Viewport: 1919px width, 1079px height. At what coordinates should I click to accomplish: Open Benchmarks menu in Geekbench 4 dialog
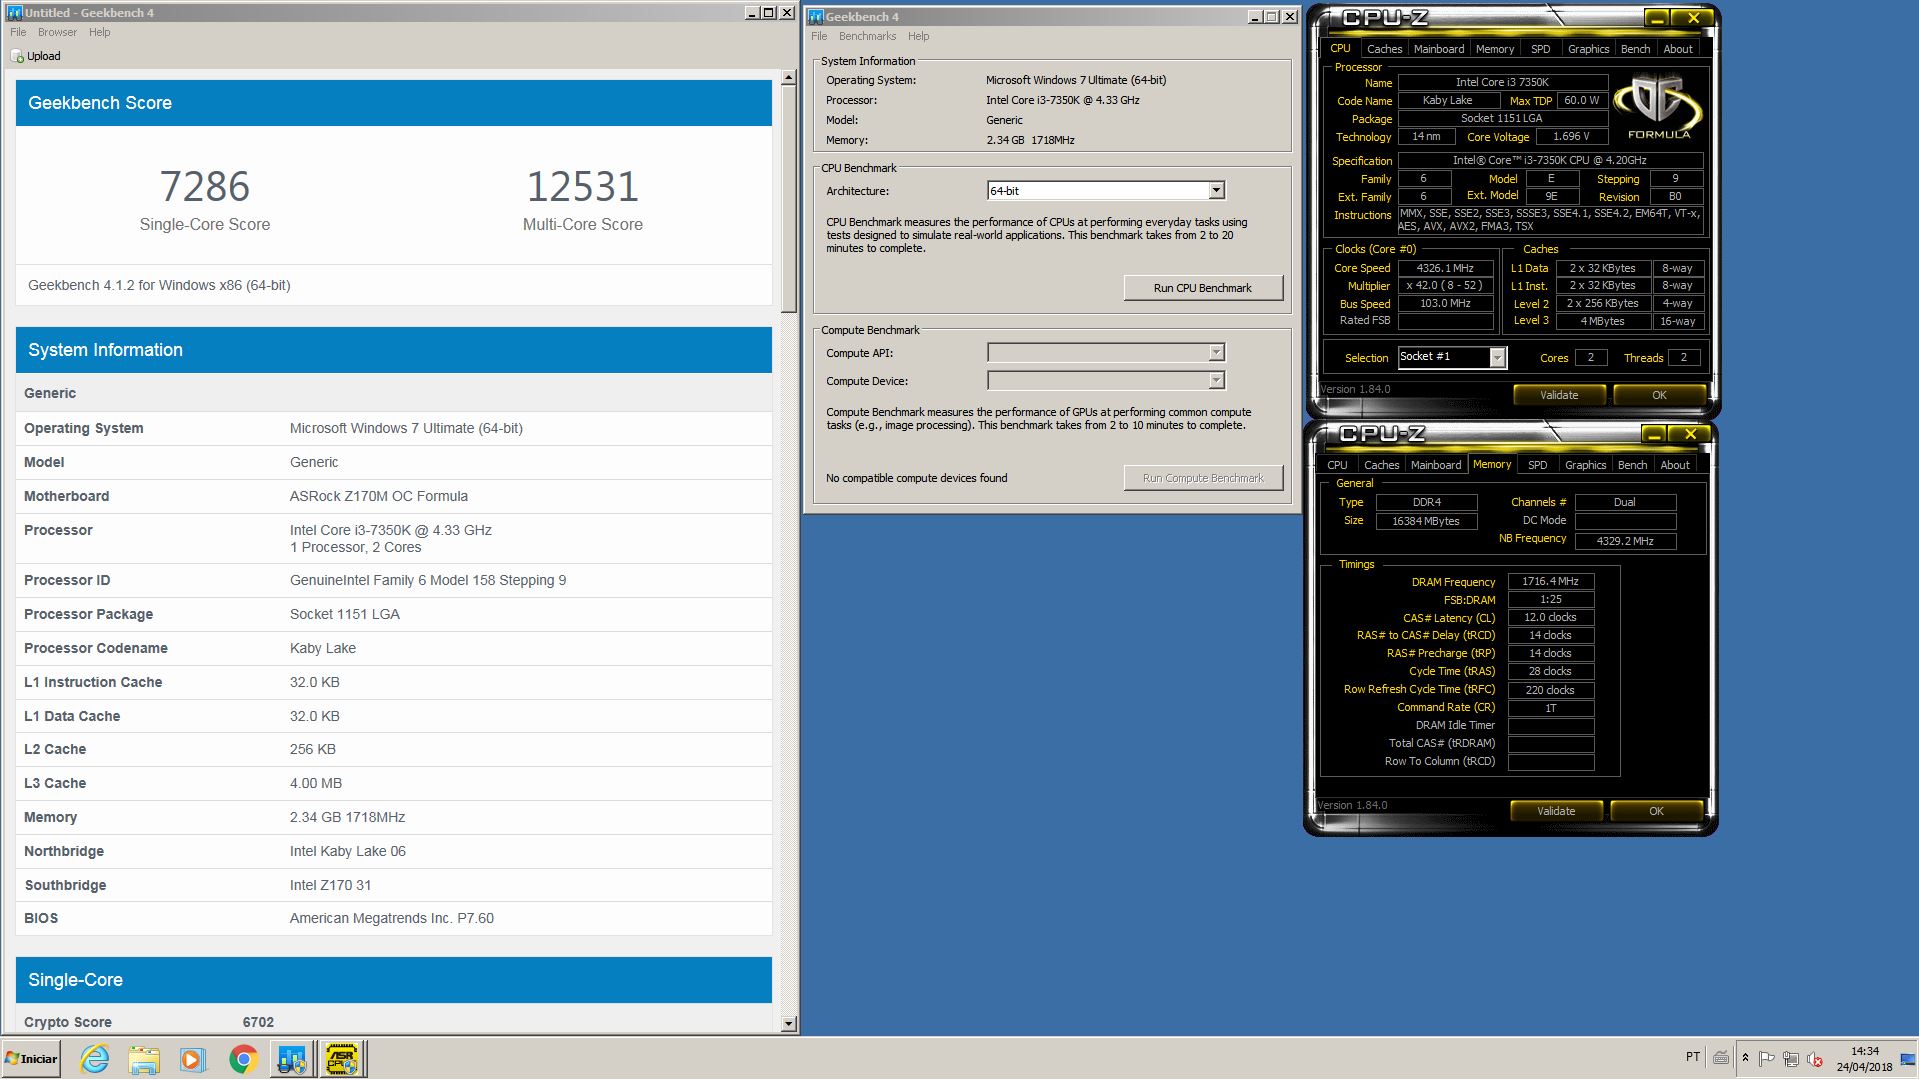[867, 36]
